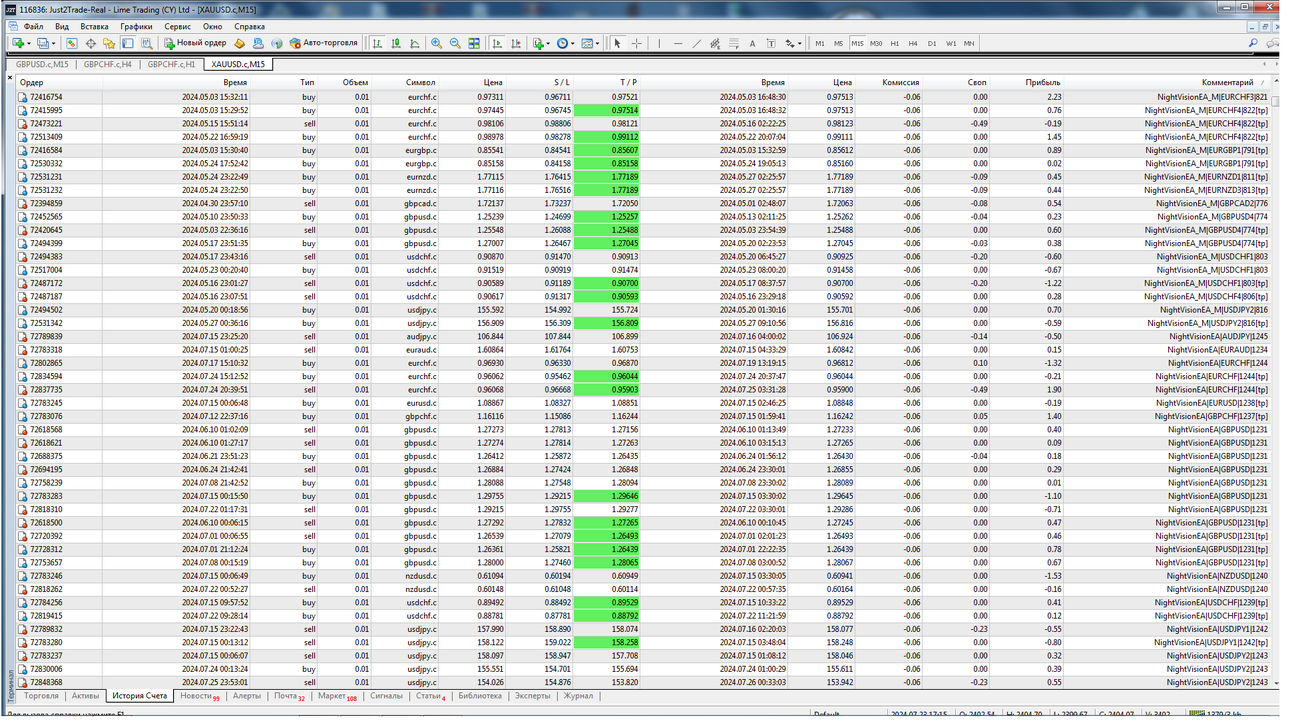
Task: Click the Zoom In magnifier icon
Action: [437, 43]
